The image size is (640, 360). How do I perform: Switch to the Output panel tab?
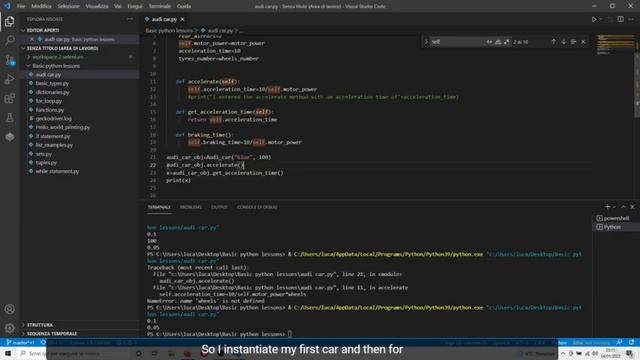coord(219,207)
